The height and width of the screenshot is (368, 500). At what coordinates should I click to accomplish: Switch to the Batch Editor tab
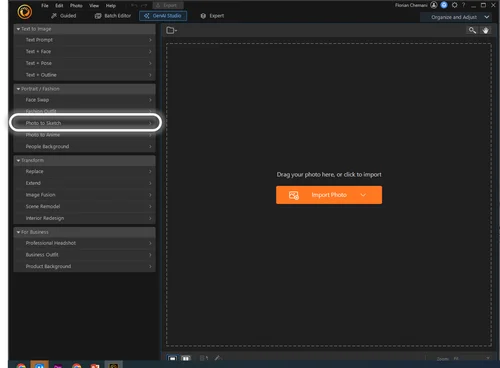[113, 16]
